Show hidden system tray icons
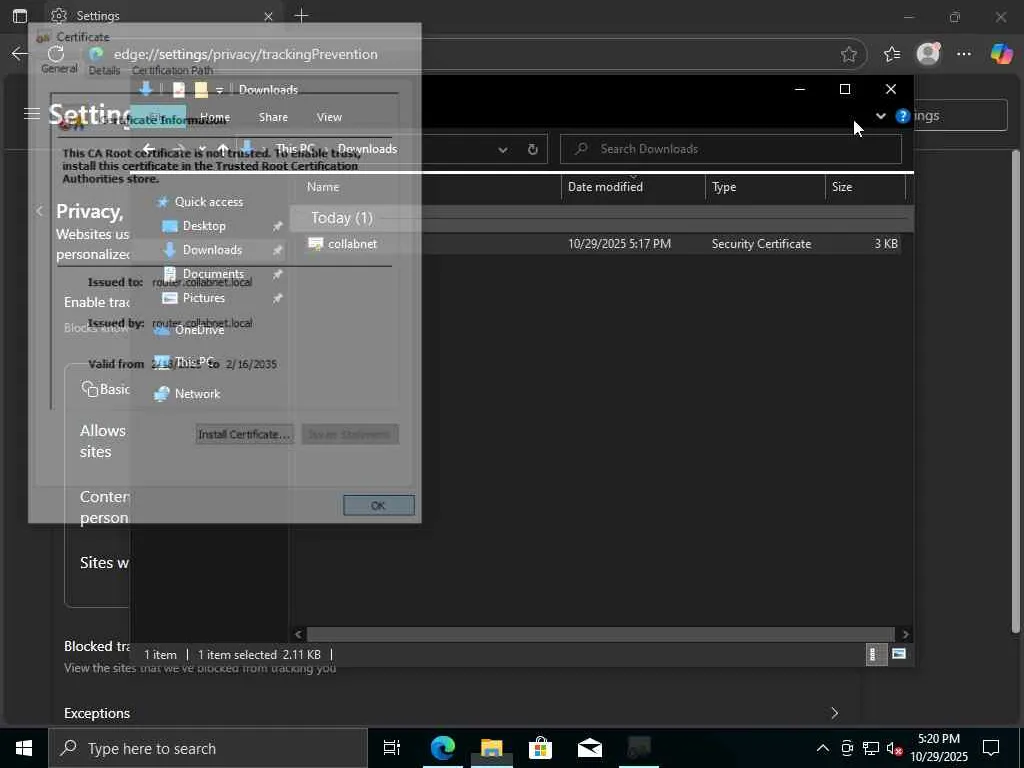 823,748
